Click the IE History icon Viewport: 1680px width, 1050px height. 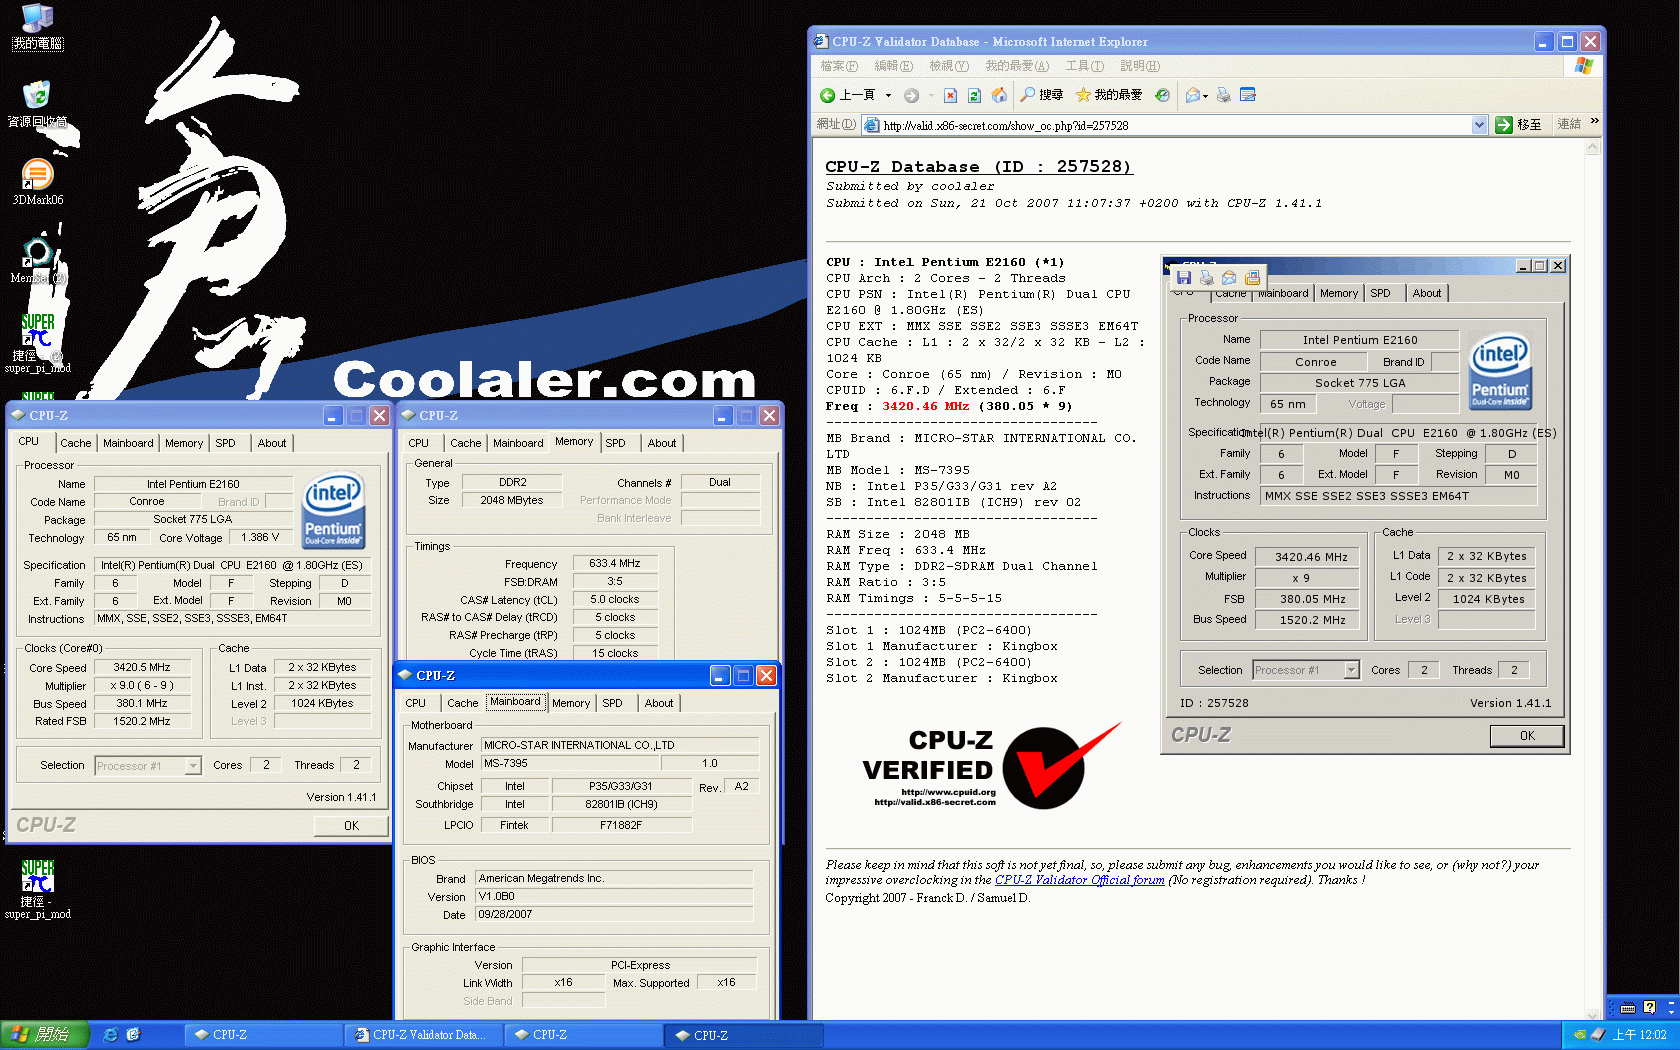(x=1162, y=95)
